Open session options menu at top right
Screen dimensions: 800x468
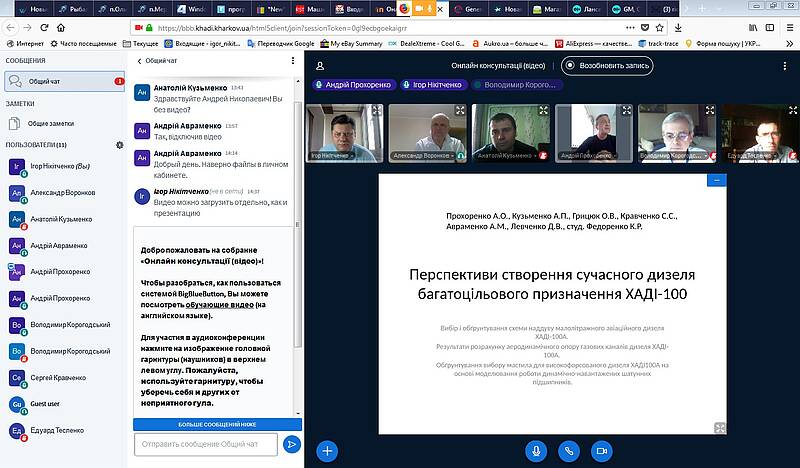(785, 66)
